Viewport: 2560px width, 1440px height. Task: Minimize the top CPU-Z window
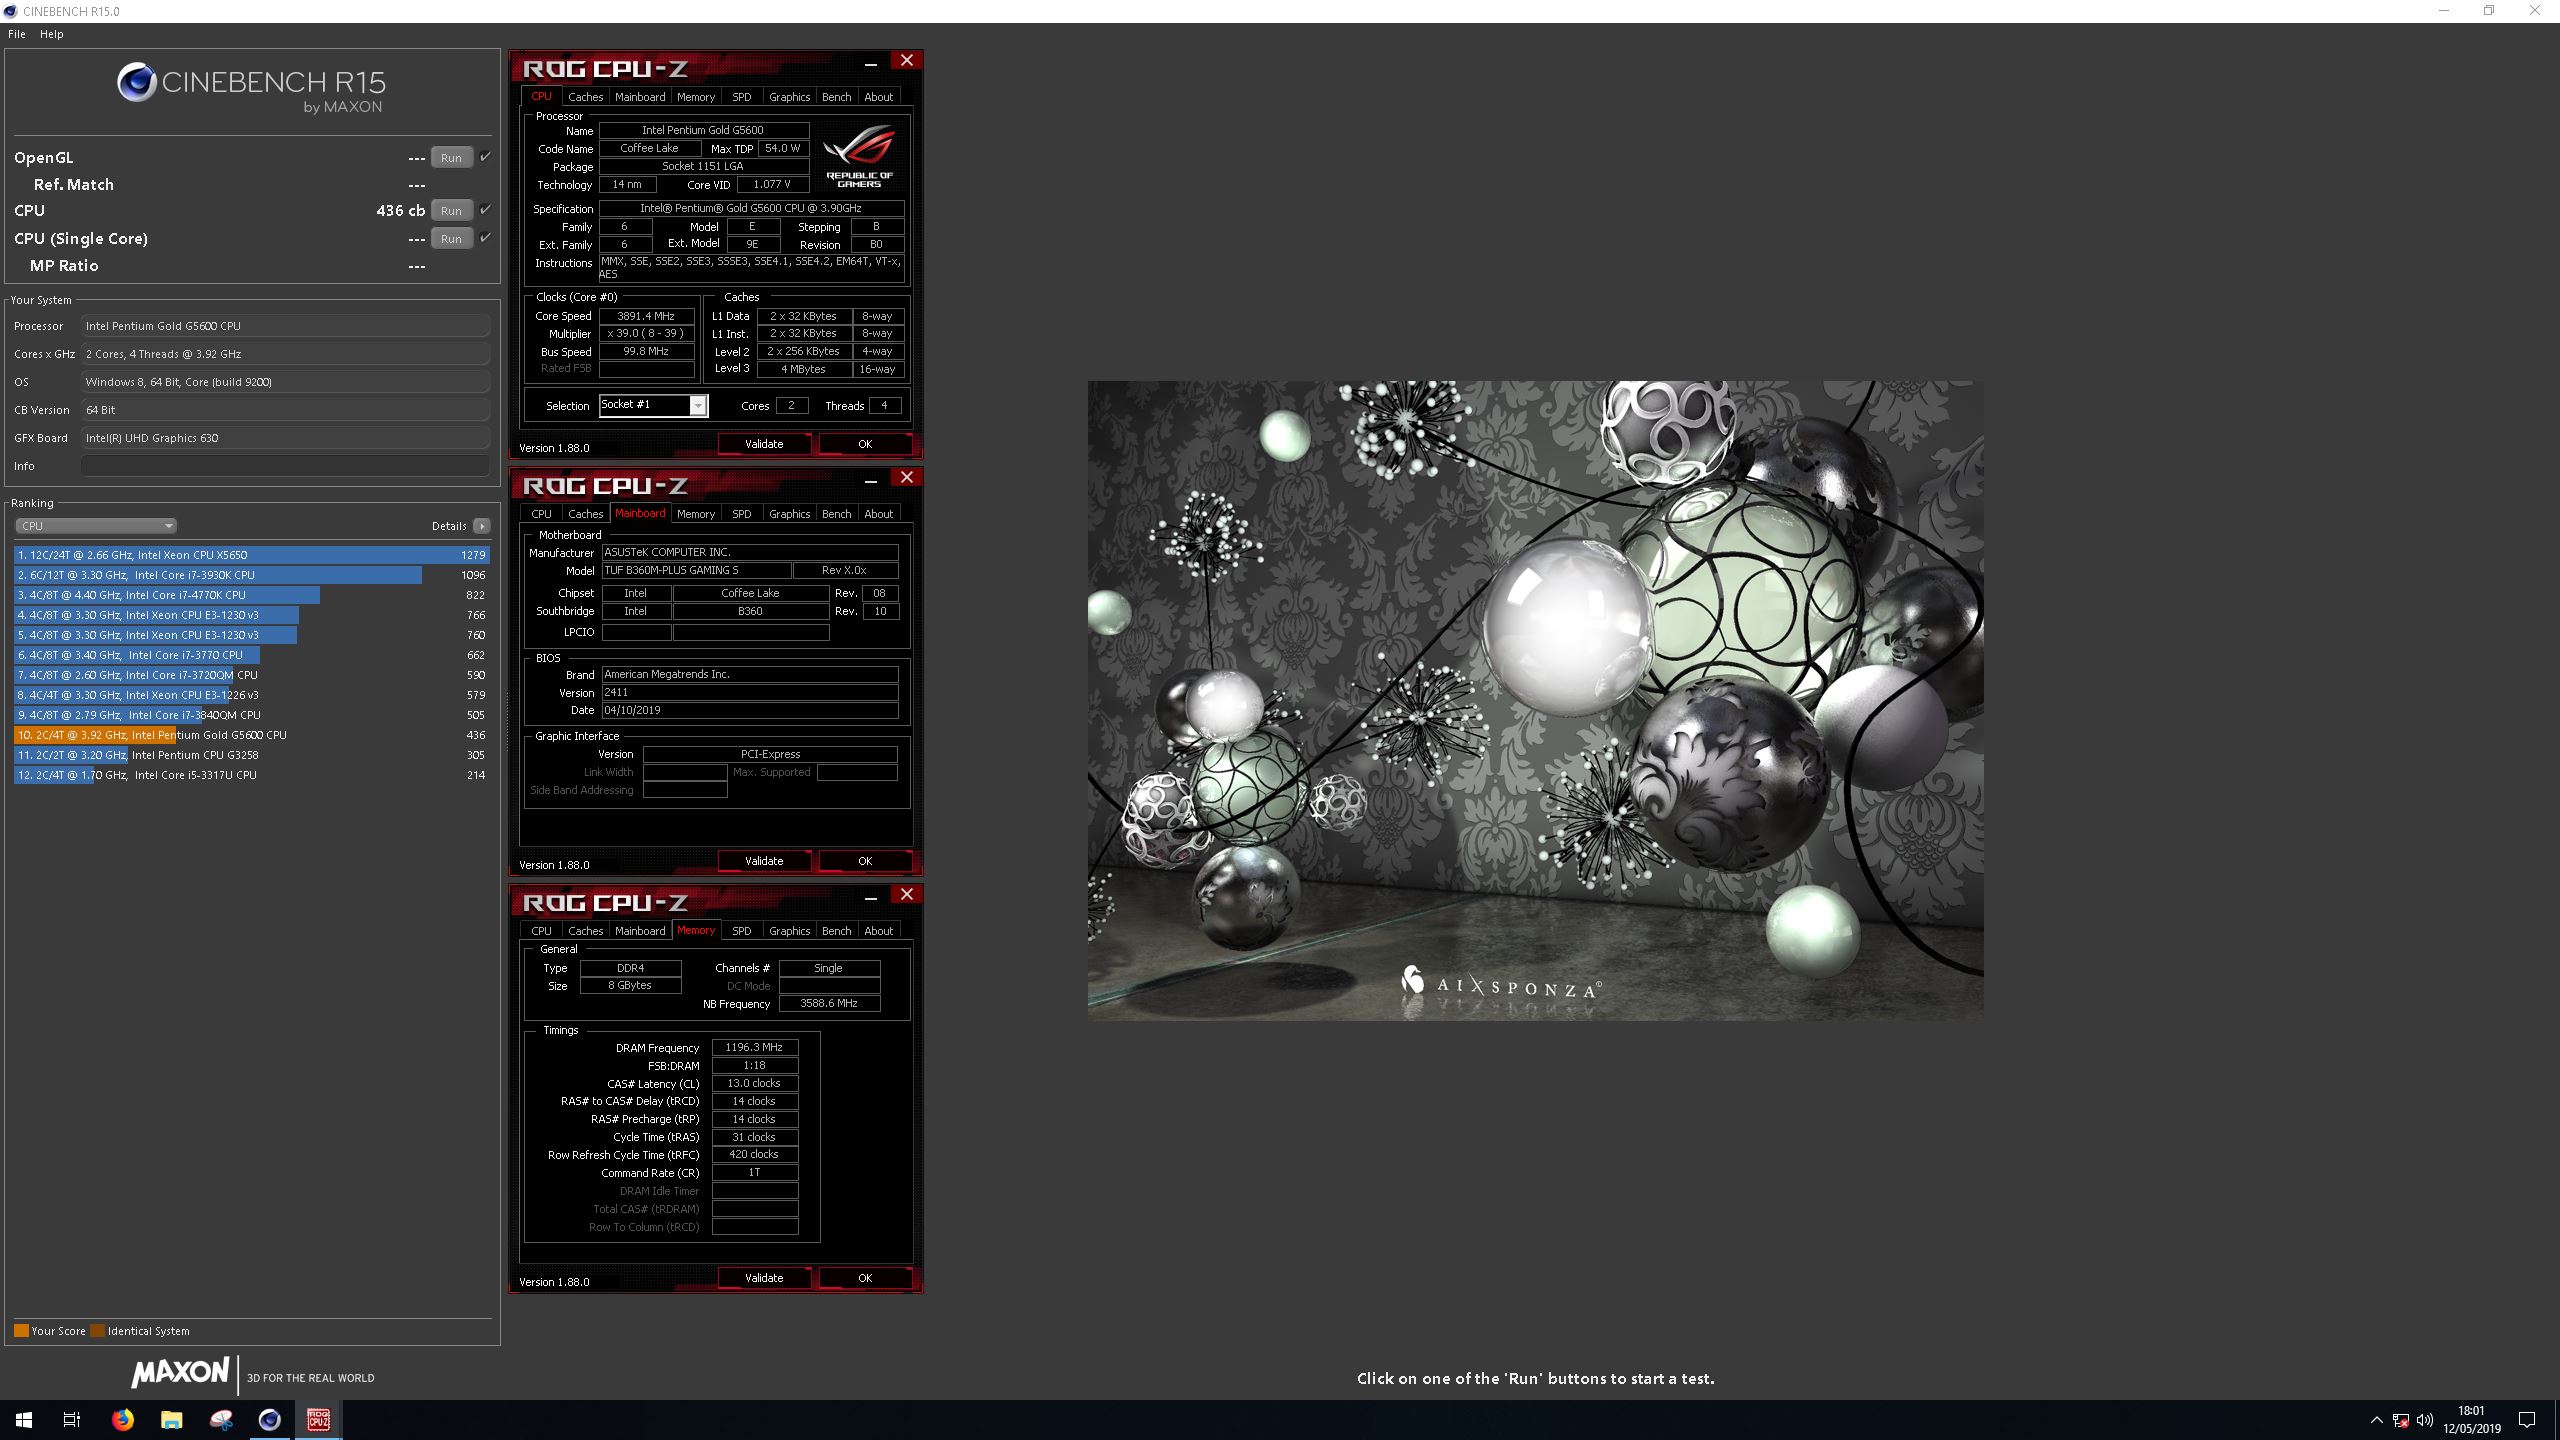point(871,63)
